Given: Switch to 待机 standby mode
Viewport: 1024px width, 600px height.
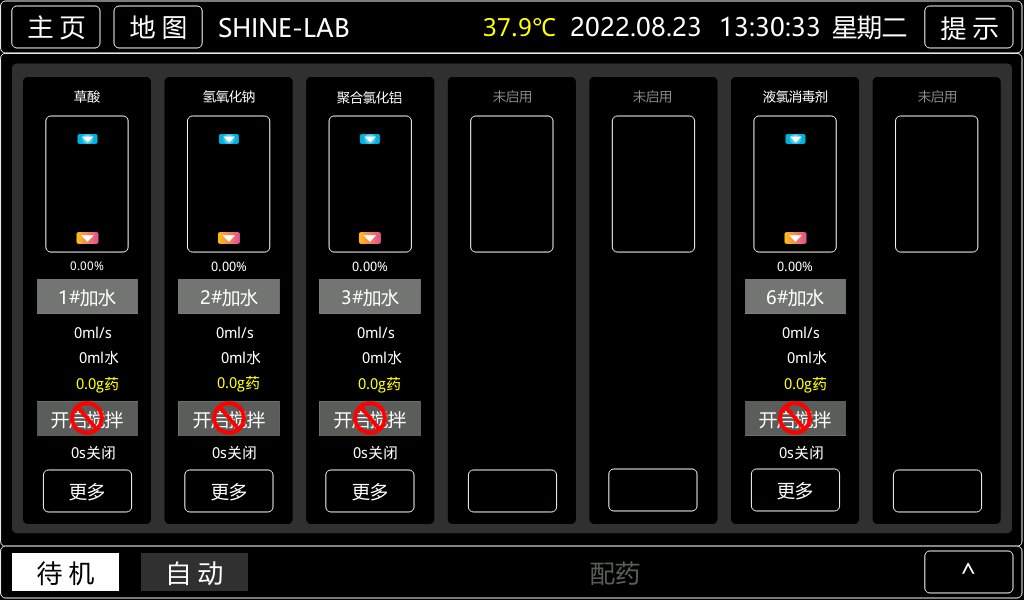Looking at the screenshot, I should coord(65,573).
